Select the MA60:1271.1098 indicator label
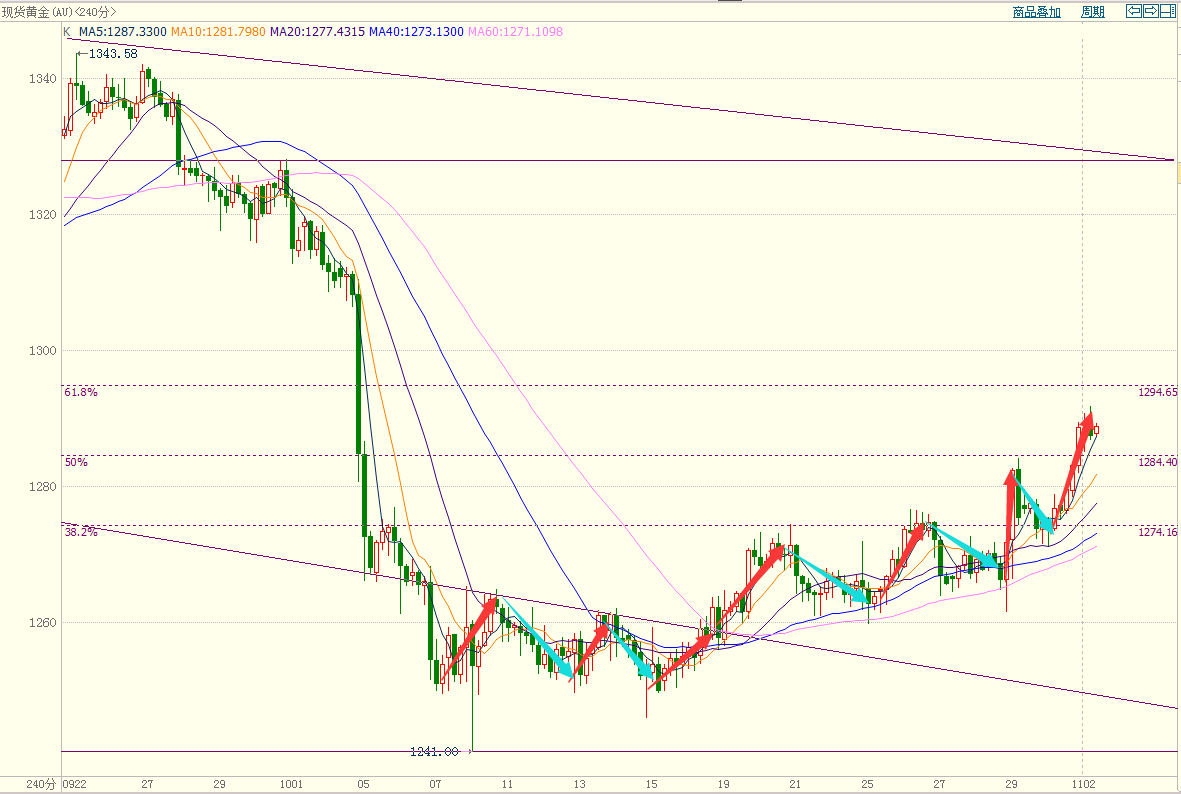This screenshot has width=1181, height=794. [x=516, y=32]
